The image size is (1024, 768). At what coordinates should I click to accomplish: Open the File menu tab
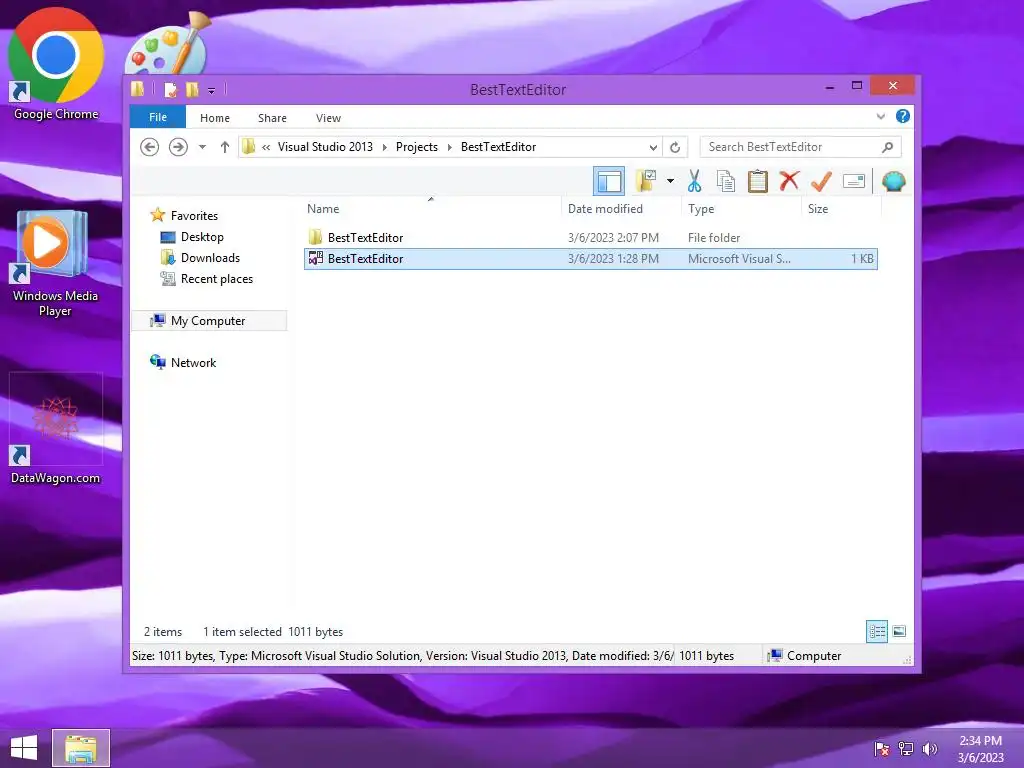point(158,117)
